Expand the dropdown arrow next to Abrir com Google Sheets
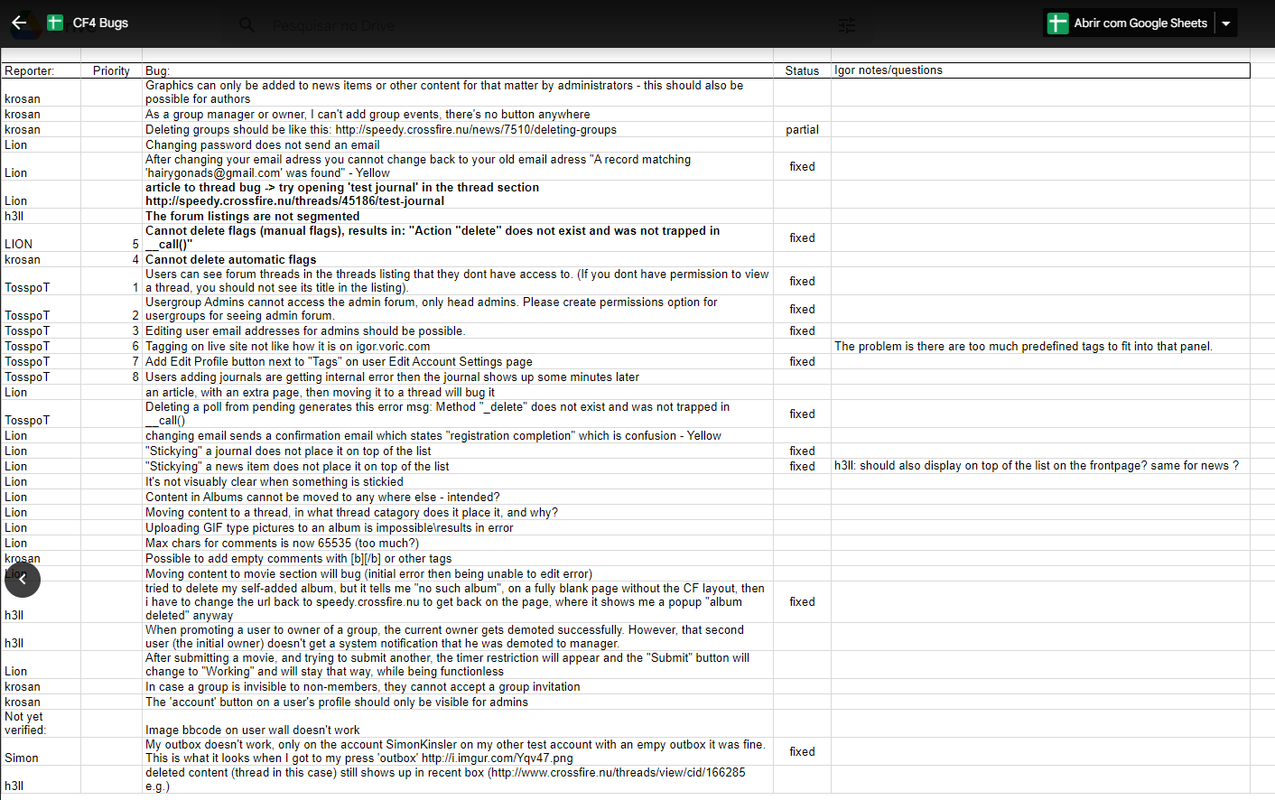The width and height of the screenshot is (1275, 800). [x=1226, y=23]
